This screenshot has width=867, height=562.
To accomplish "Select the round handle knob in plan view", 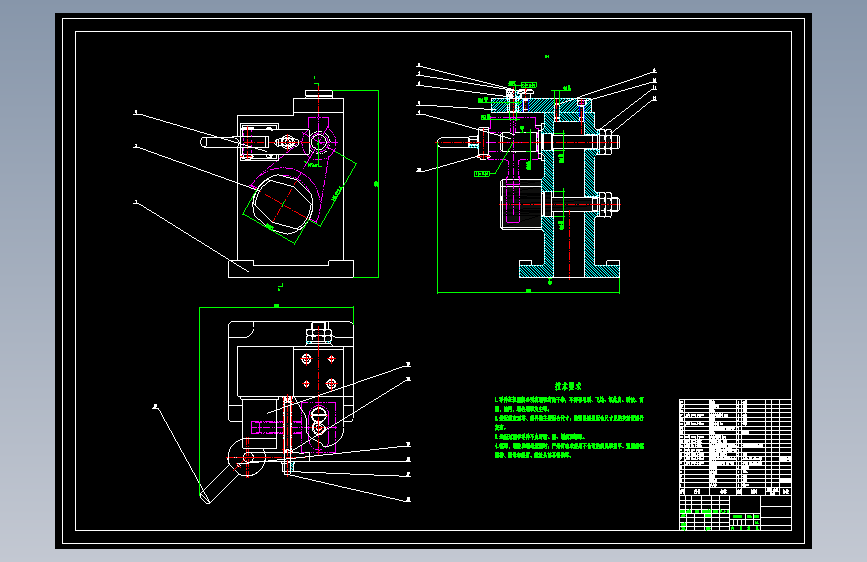I will [247, 457].
